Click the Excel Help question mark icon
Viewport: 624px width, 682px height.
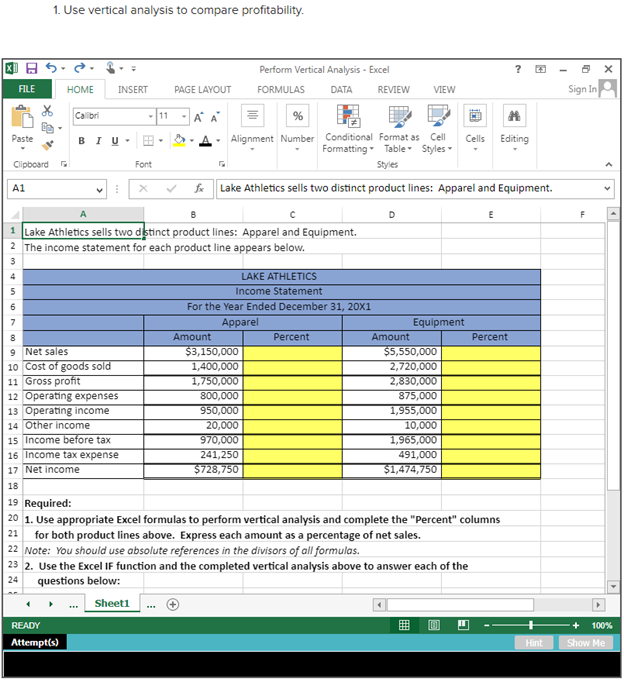point(517,69)
